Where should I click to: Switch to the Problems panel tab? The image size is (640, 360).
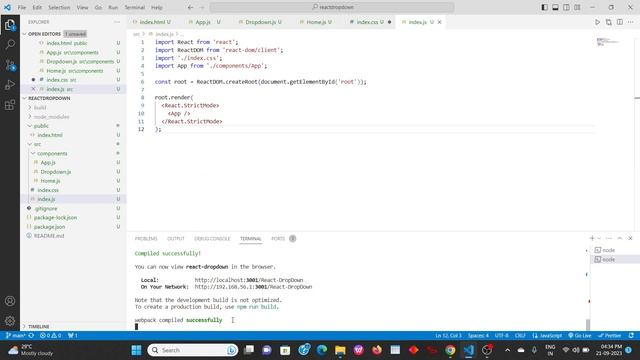coord(146,239)
